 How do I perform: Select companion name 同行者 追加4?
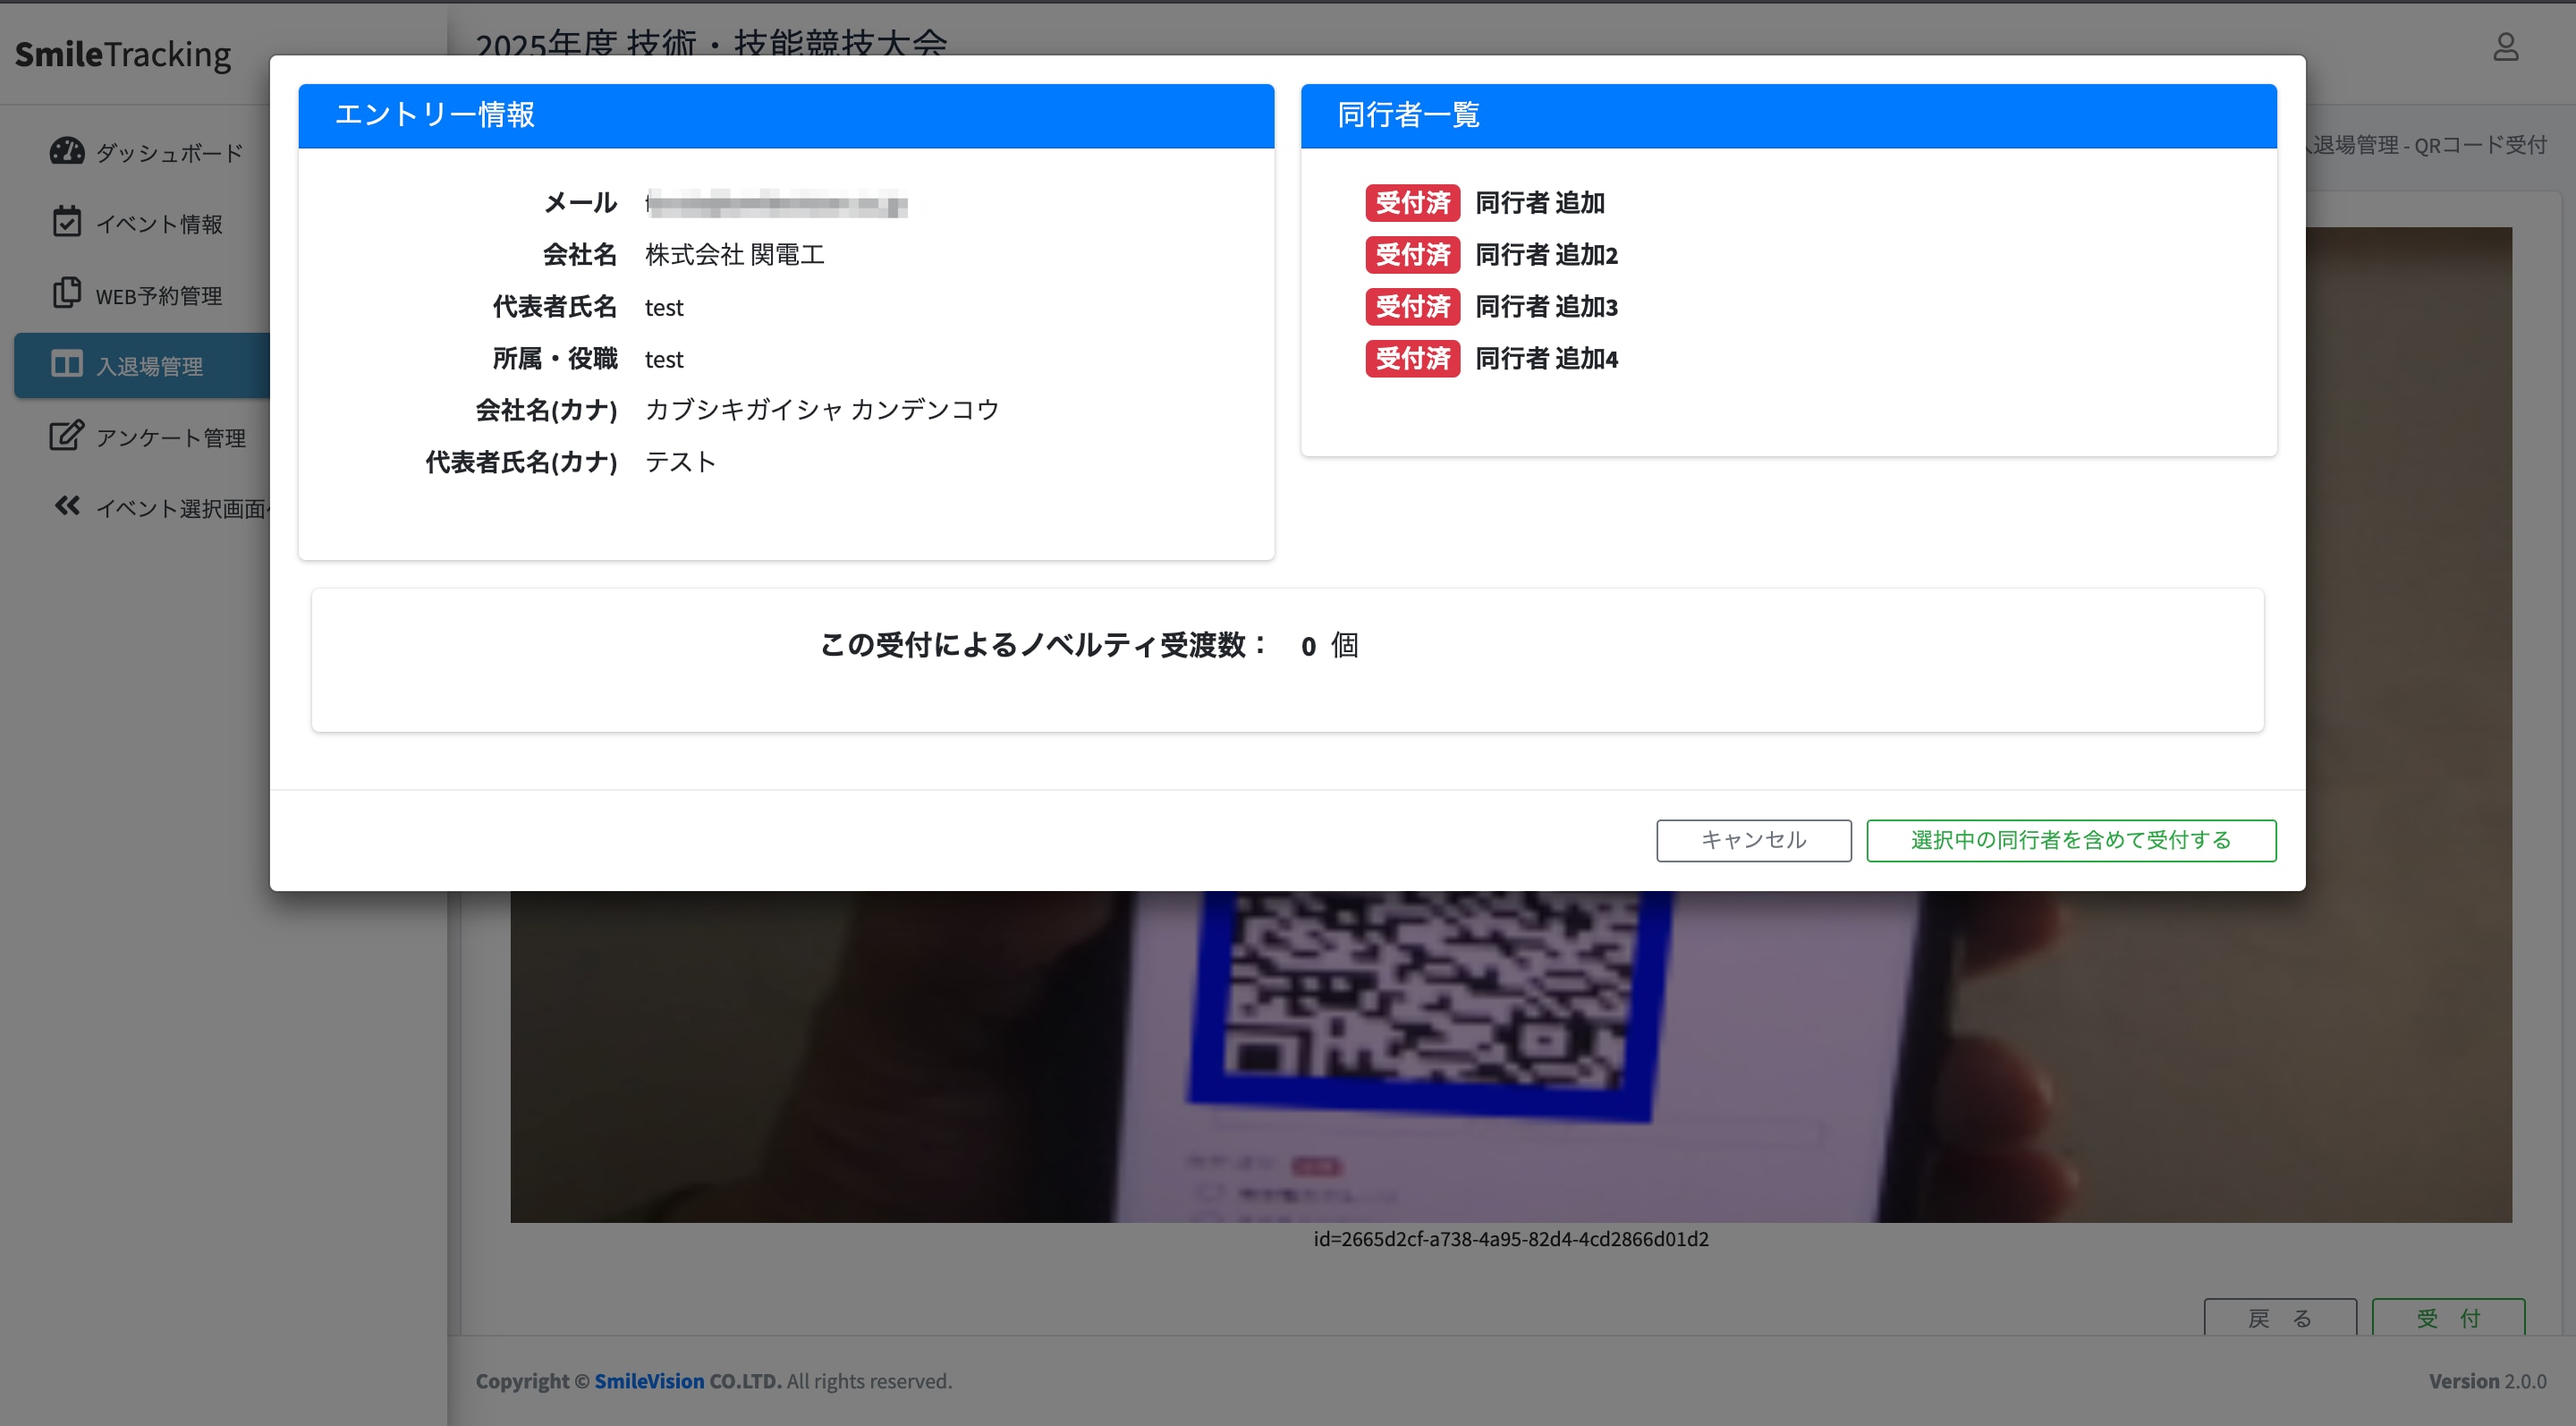click(x=1546, y=359)
